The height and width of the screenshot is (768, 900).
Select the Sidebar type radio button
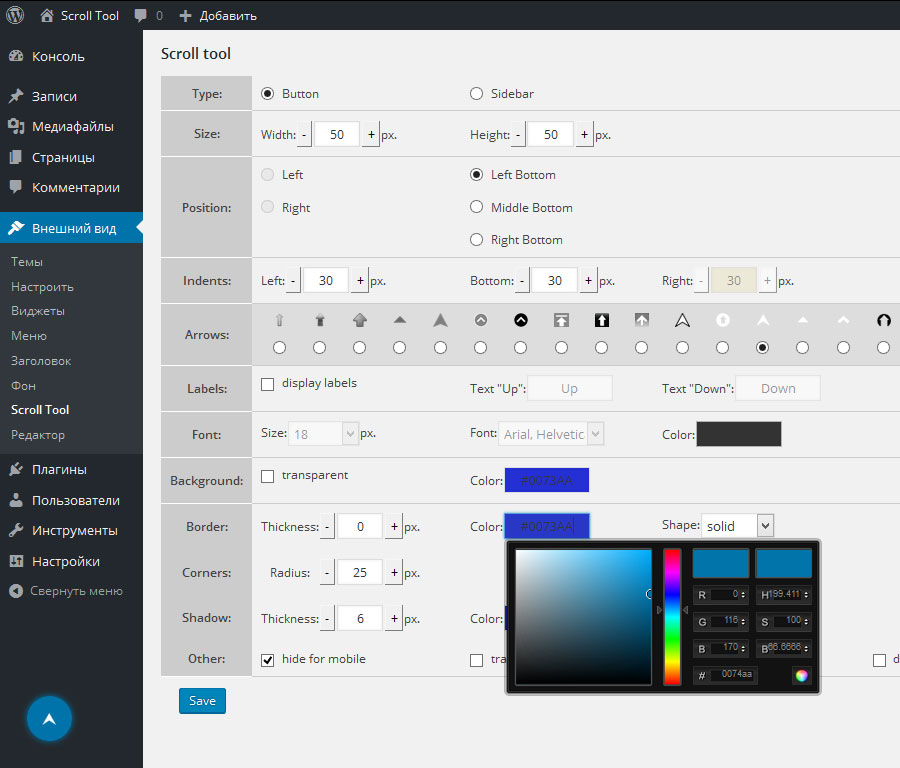(476, 94)
